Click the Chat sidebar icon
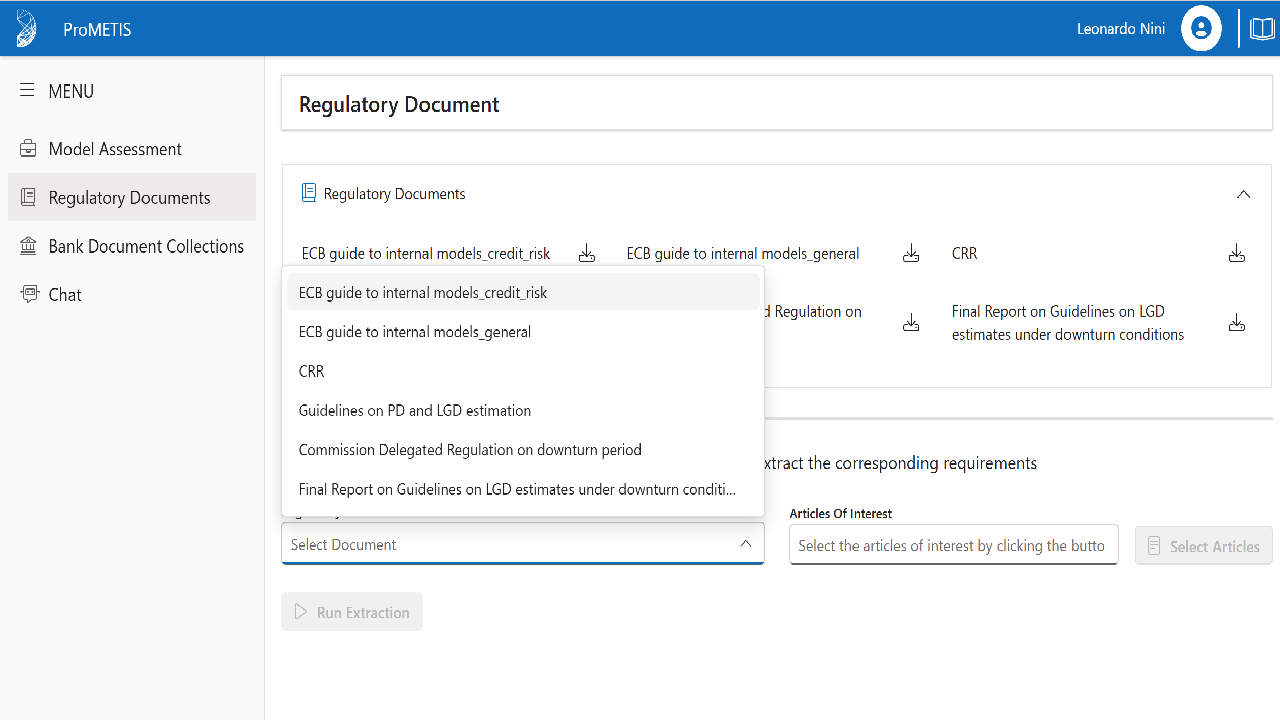Viewport: 1280px width, 720px height. coord(28,294)
